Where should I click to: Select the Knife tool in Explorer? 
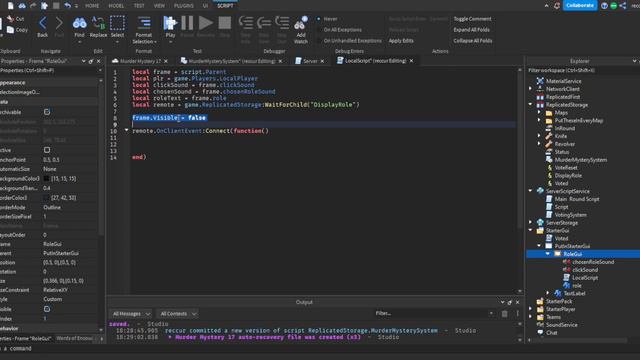click(x=560, y=136)
